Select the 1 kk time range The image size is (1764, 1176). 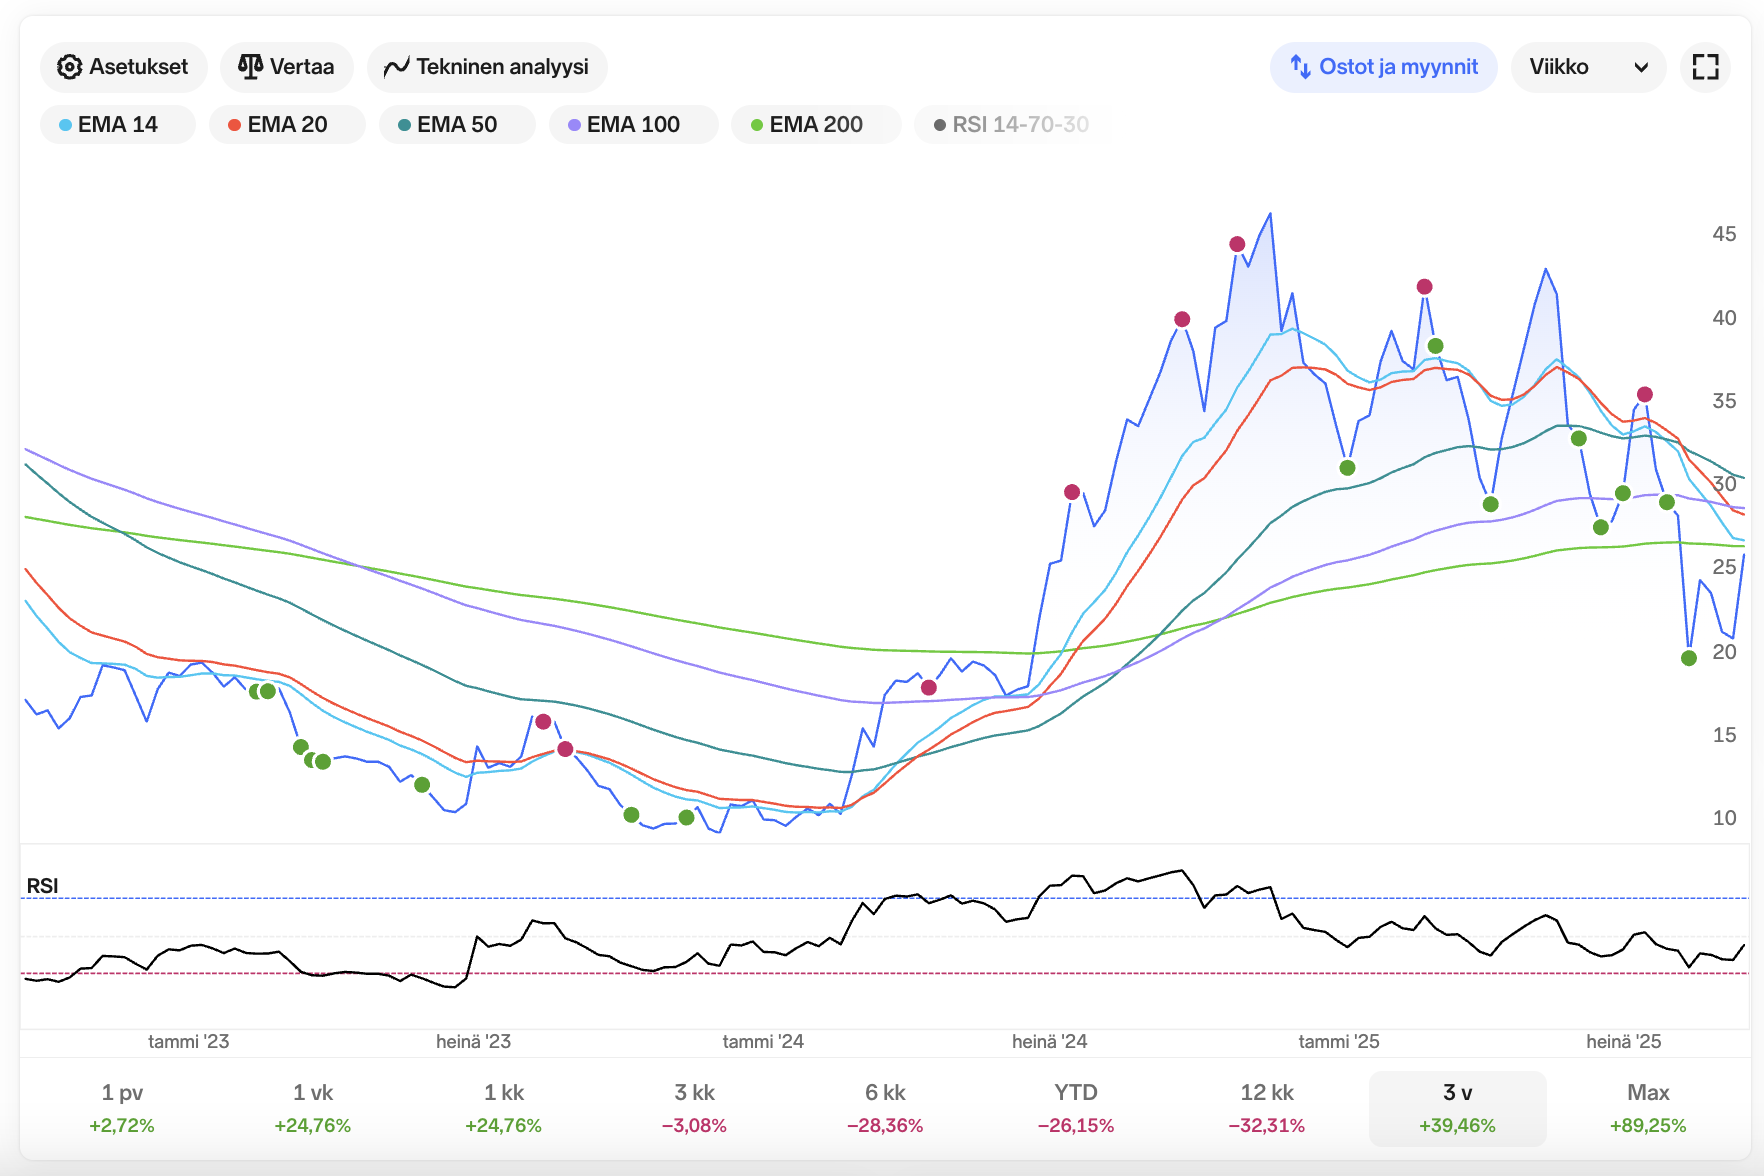pos(503,1108)
